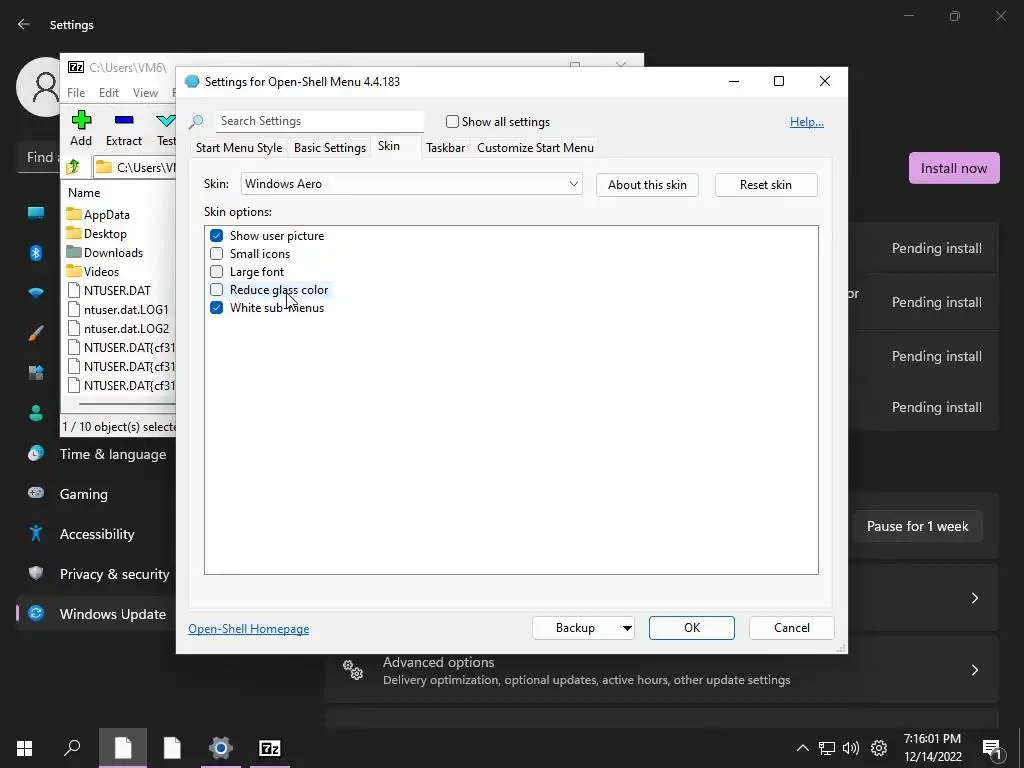Check the Reduce glass color option
Image resolution: width=1024 pixels, height=768 pixels.
coord(216,289)
